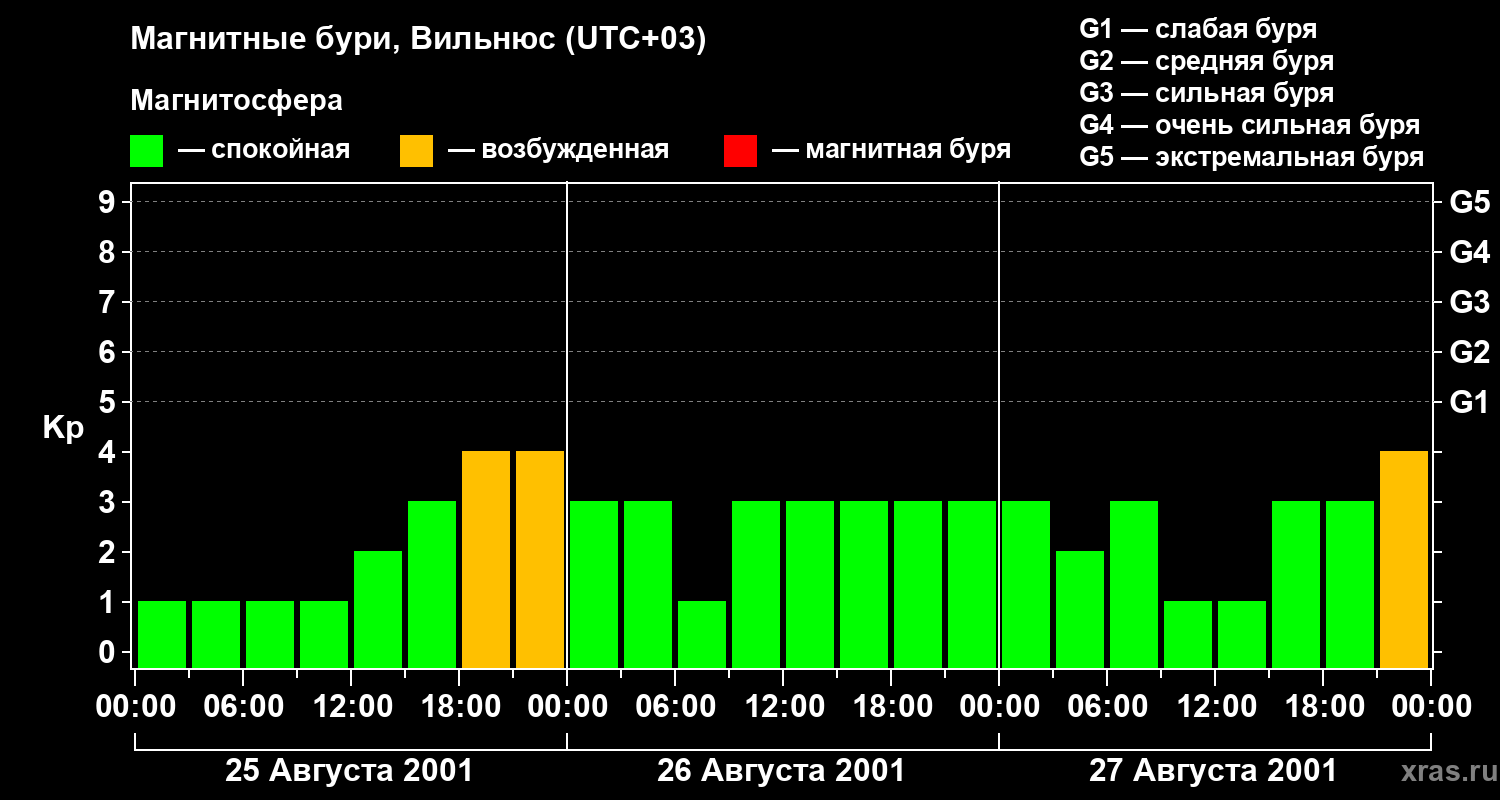
Task: Click the '18:00' time label for 26 Августа
Action: pyautogui.click(x=891, y=707)
